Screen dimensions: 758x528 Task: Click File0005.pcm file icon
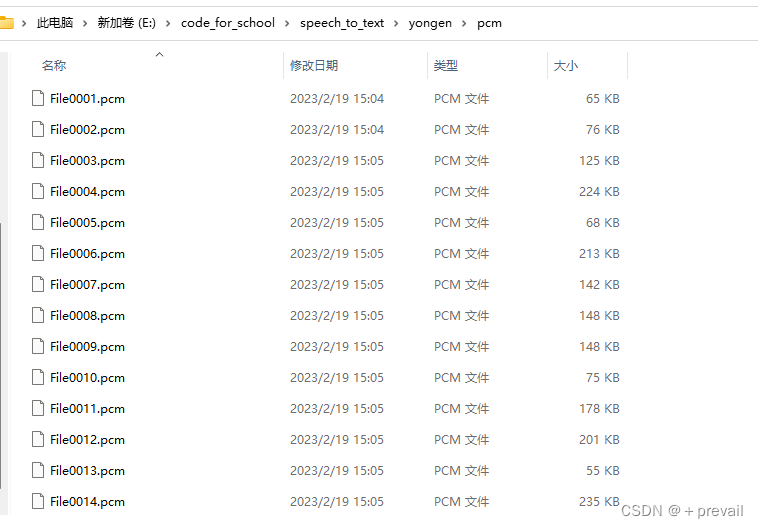38,222
